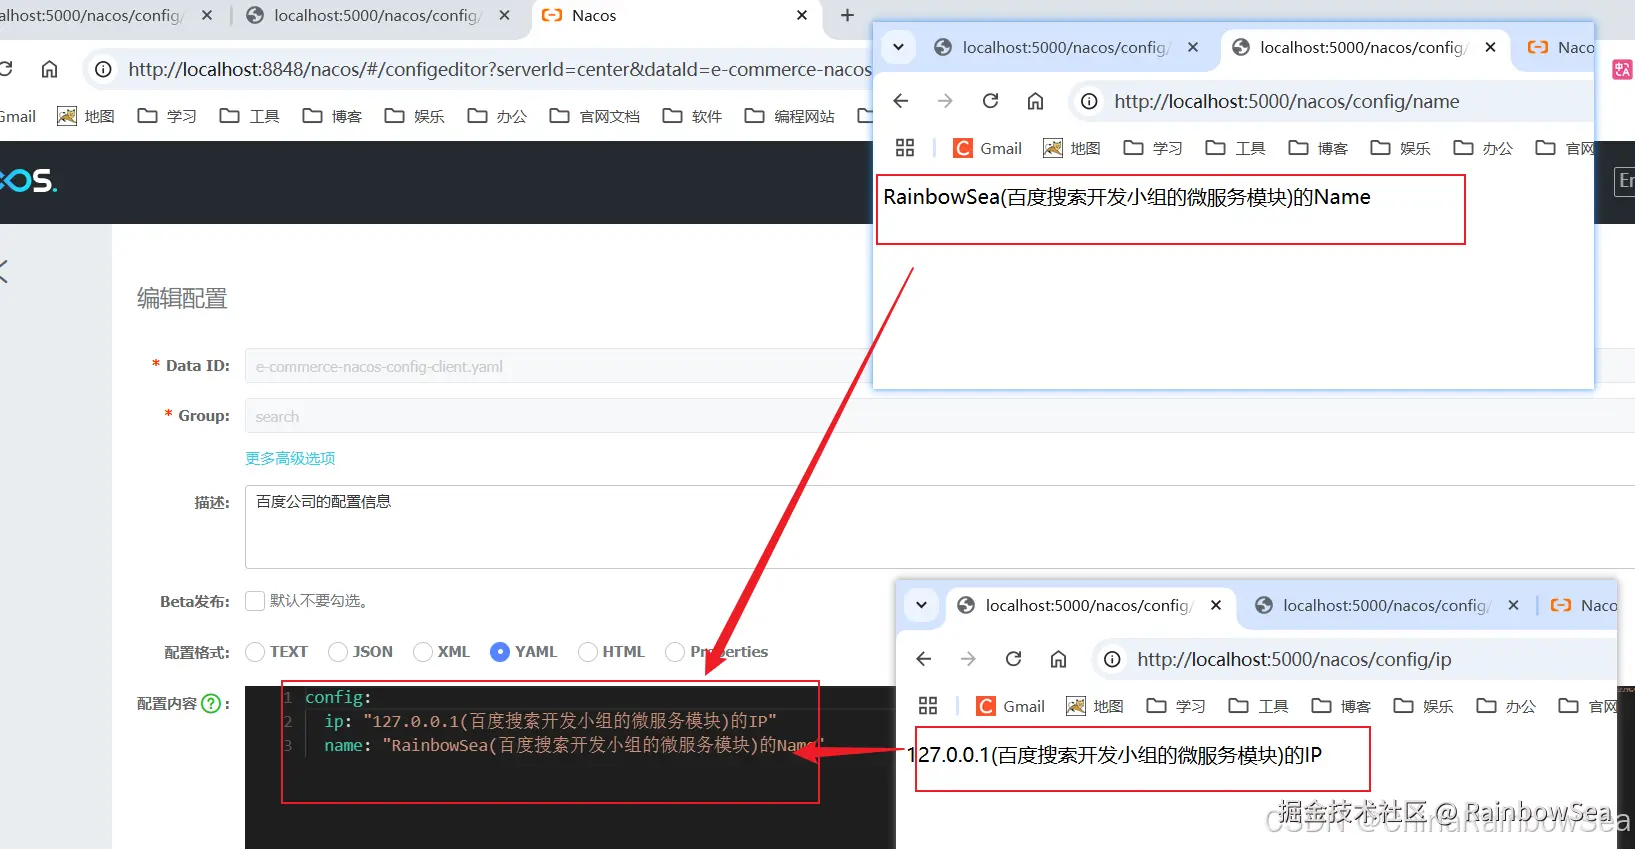Viewport: 1635px width, 849px height.
Task: Click address bar in config/ip window
Action: pyautogui.click(x=1356, y=659)
